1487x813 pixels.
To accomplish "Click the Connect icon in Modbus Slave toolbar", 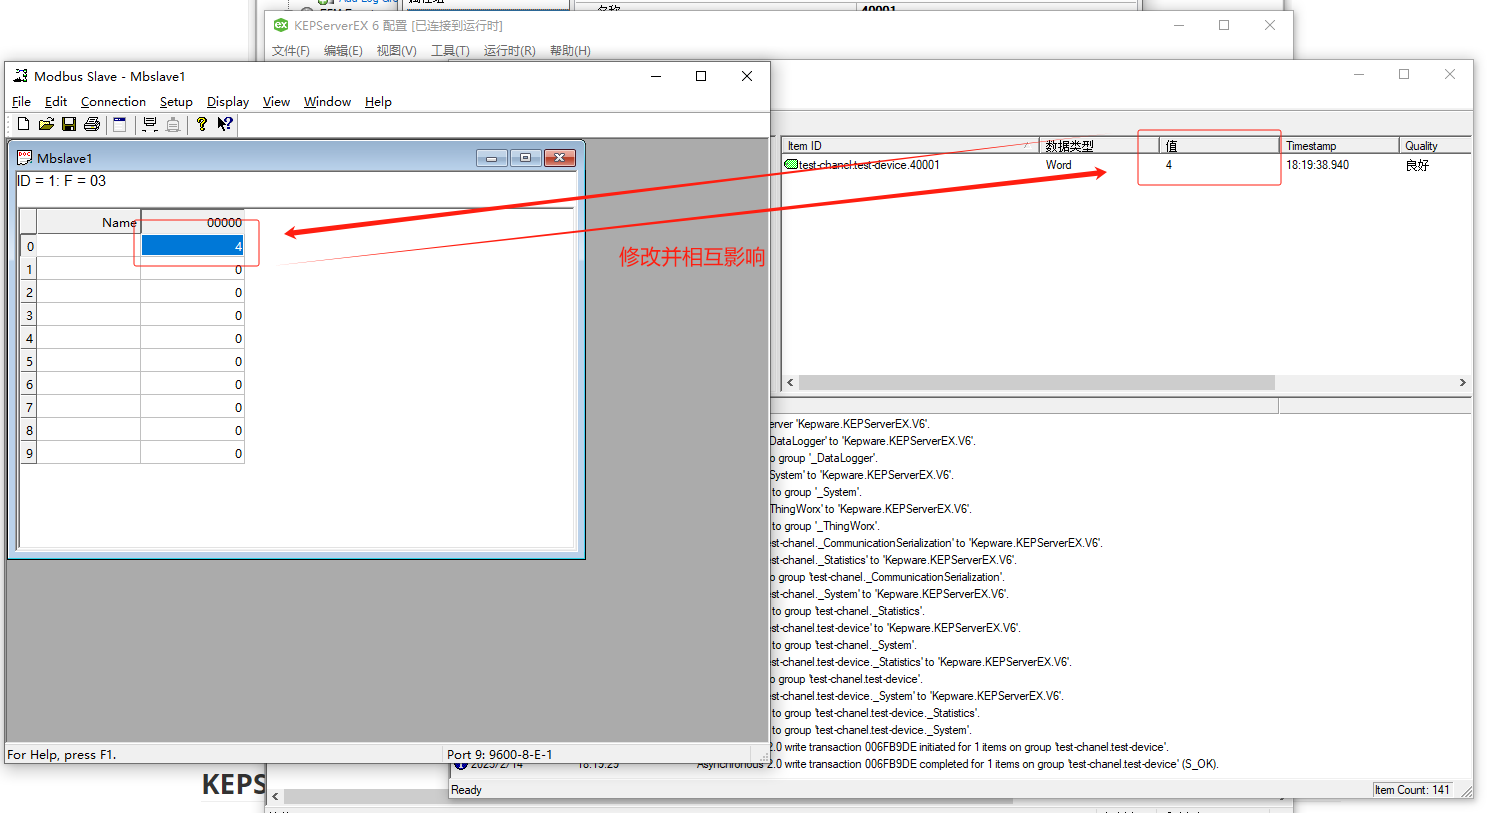I will [x=150, y=124].
